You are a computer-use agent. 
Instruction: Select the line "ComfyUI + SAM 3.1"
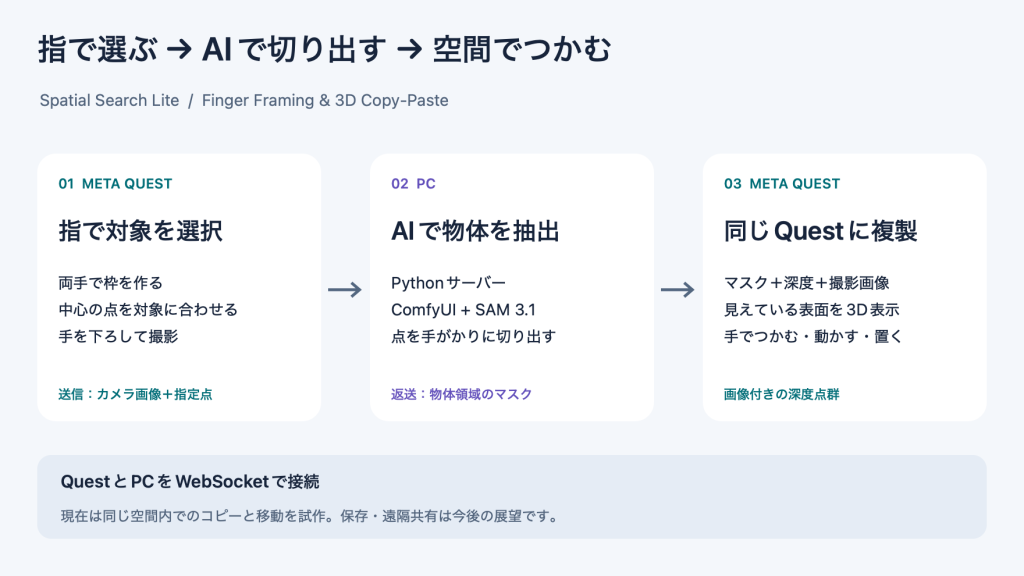463,310
